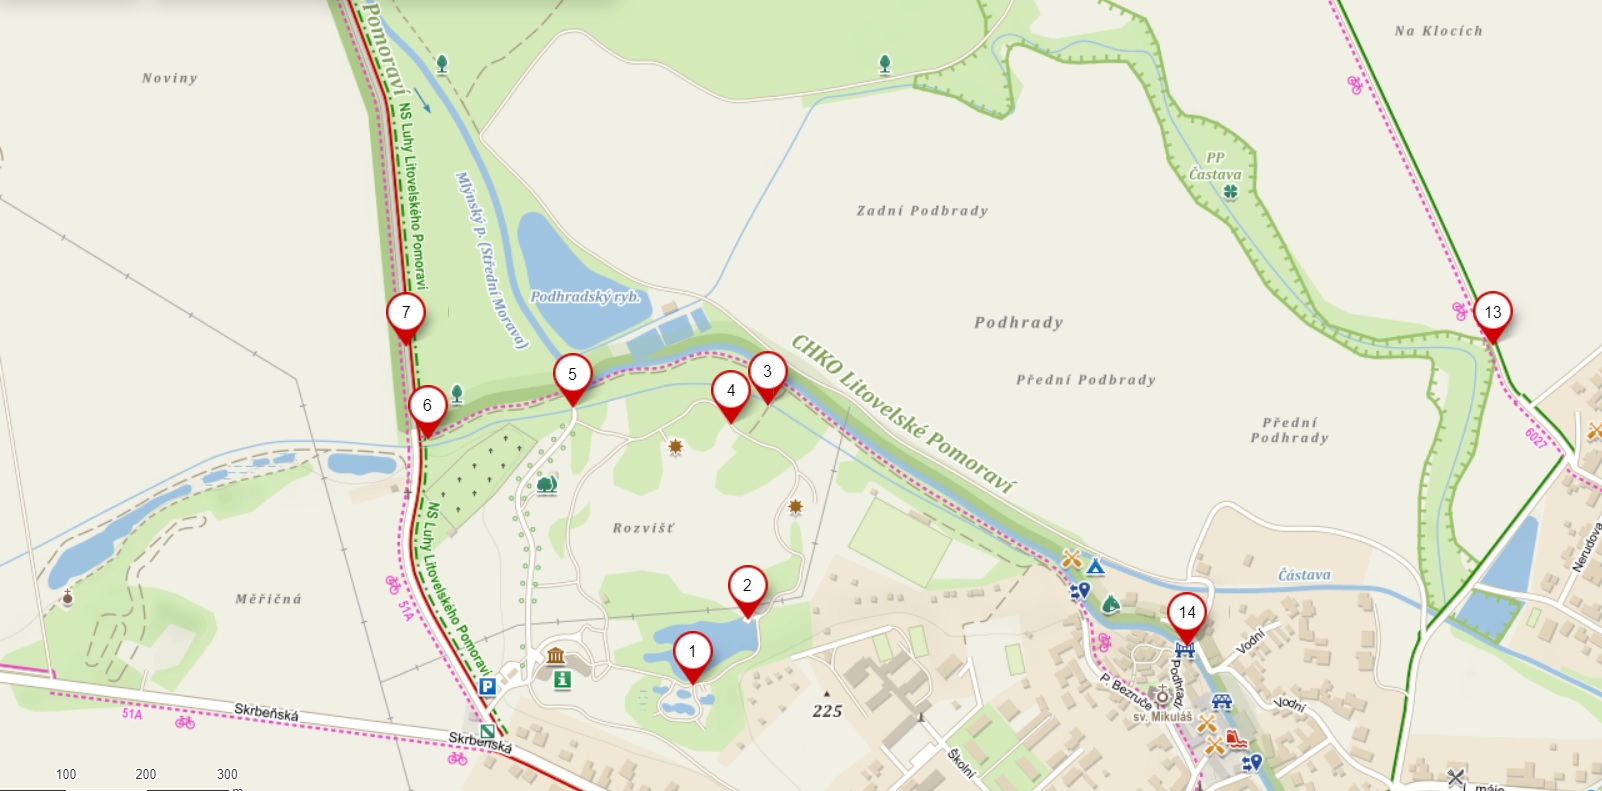Click the blue parking P icon
Image resolution: width=1602 pixels, height=791 pixels.
point(487,686)
